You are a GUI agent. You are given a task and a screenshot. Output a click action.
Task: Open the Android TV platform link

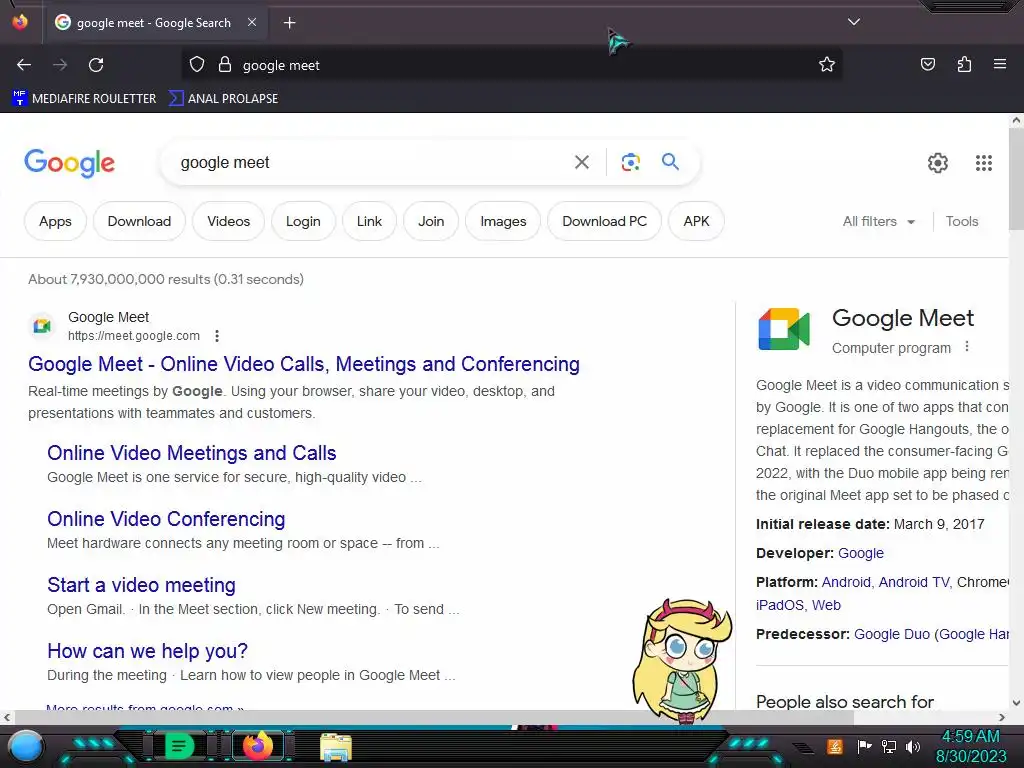pos(914,582)
